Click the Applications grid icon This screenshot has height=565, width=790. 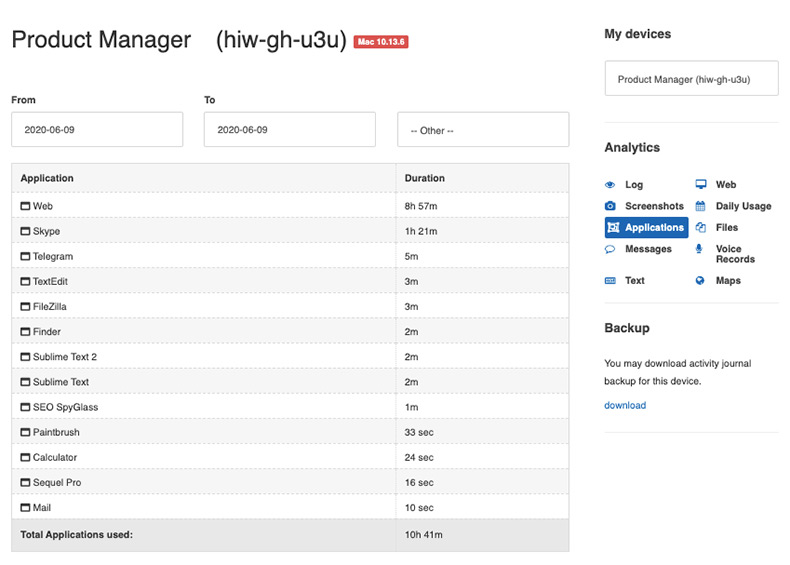click(613, 227)
